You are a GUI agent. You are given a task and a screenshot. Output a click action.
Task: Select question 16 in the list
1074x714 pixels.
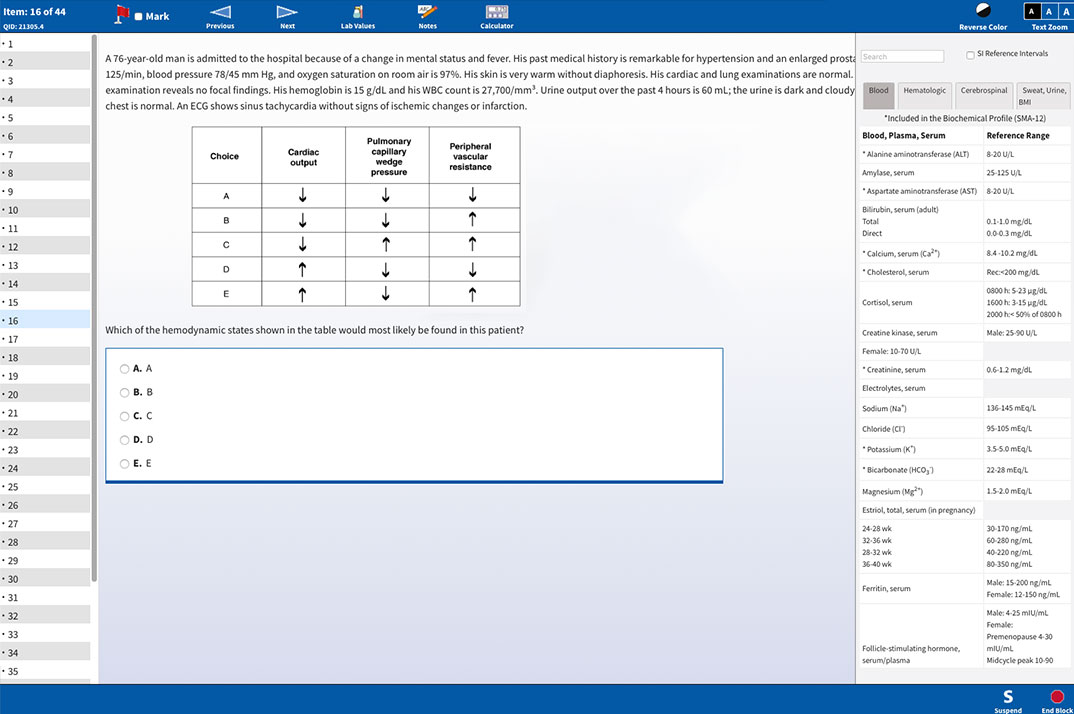45,321
